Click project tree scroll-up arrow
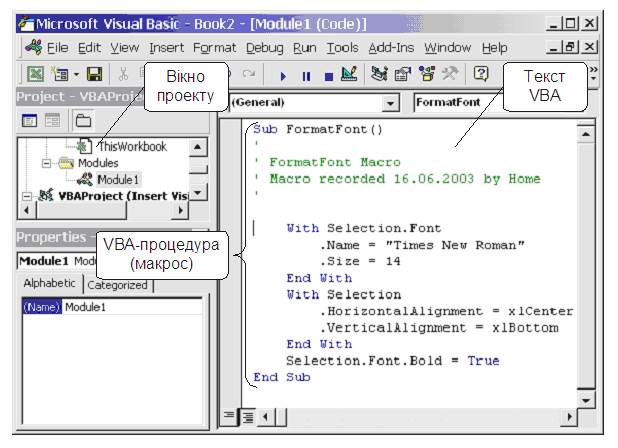Viewport: 618px width, 448px height. click(198, 147)
